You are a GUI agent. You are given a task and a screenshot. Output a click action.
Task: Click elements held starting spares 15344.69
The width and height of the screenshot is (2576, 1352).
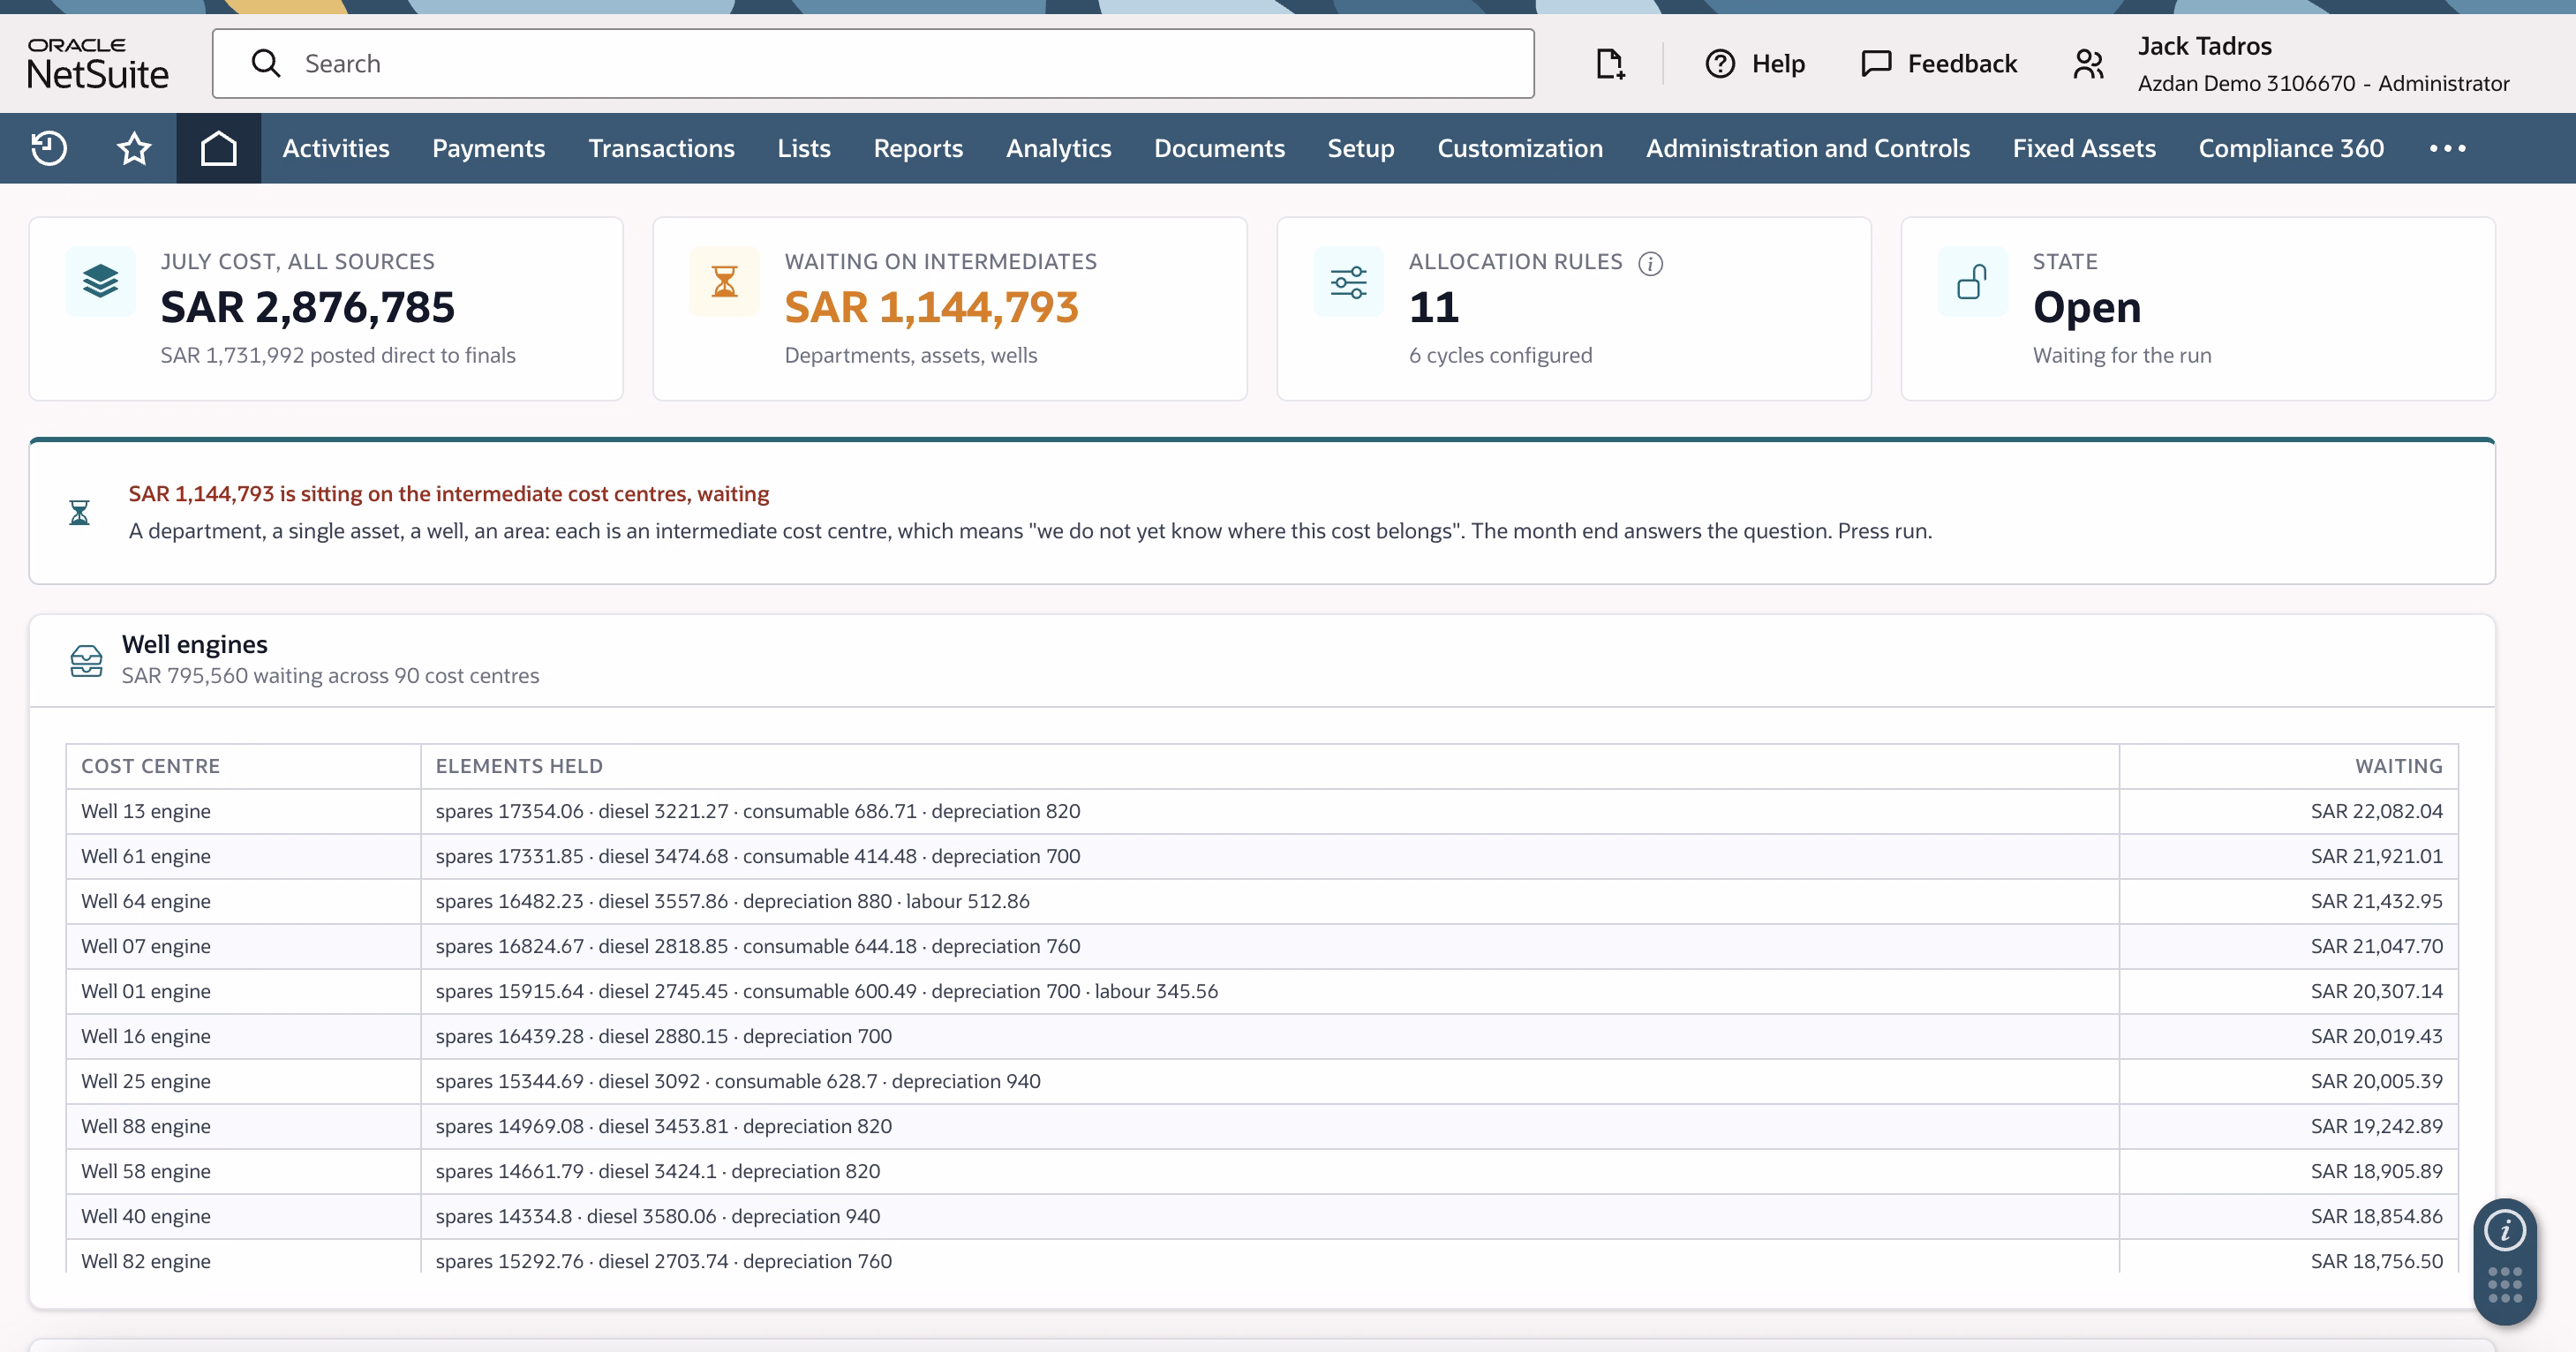click(x=738, y=1081)
